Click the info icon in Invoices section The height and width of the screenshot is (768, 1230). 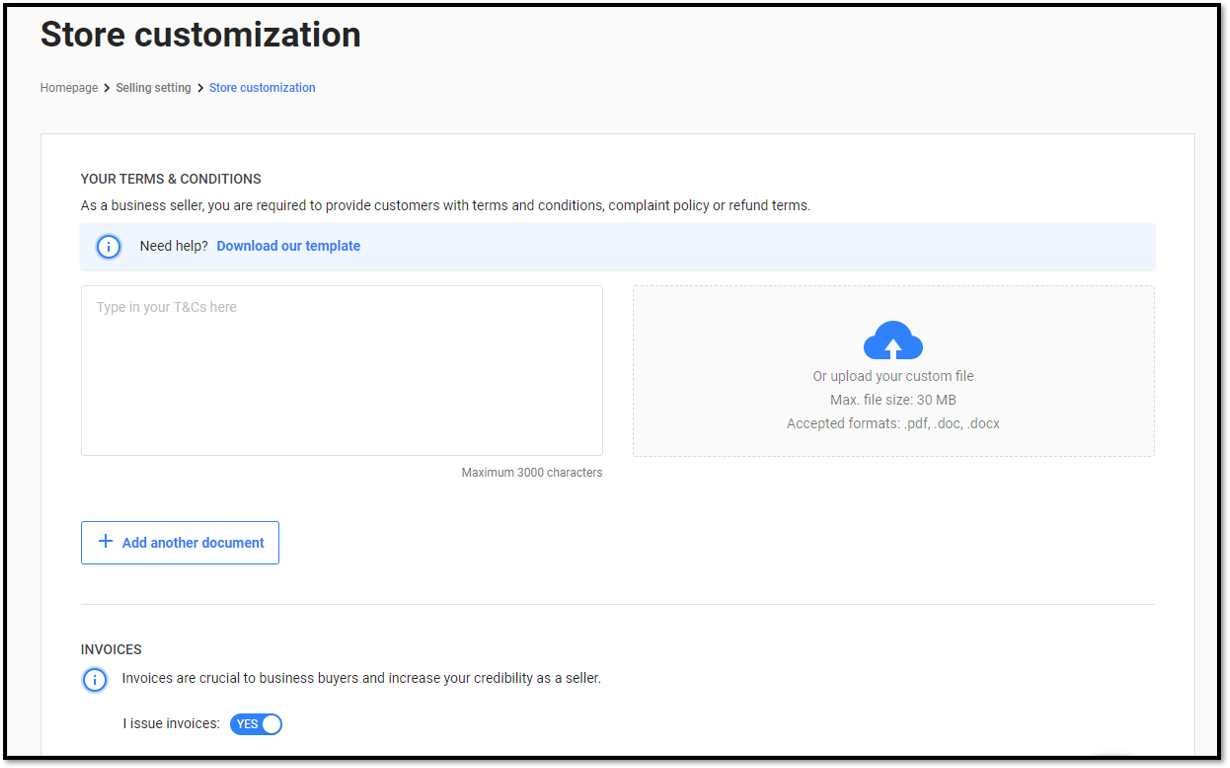94,680
